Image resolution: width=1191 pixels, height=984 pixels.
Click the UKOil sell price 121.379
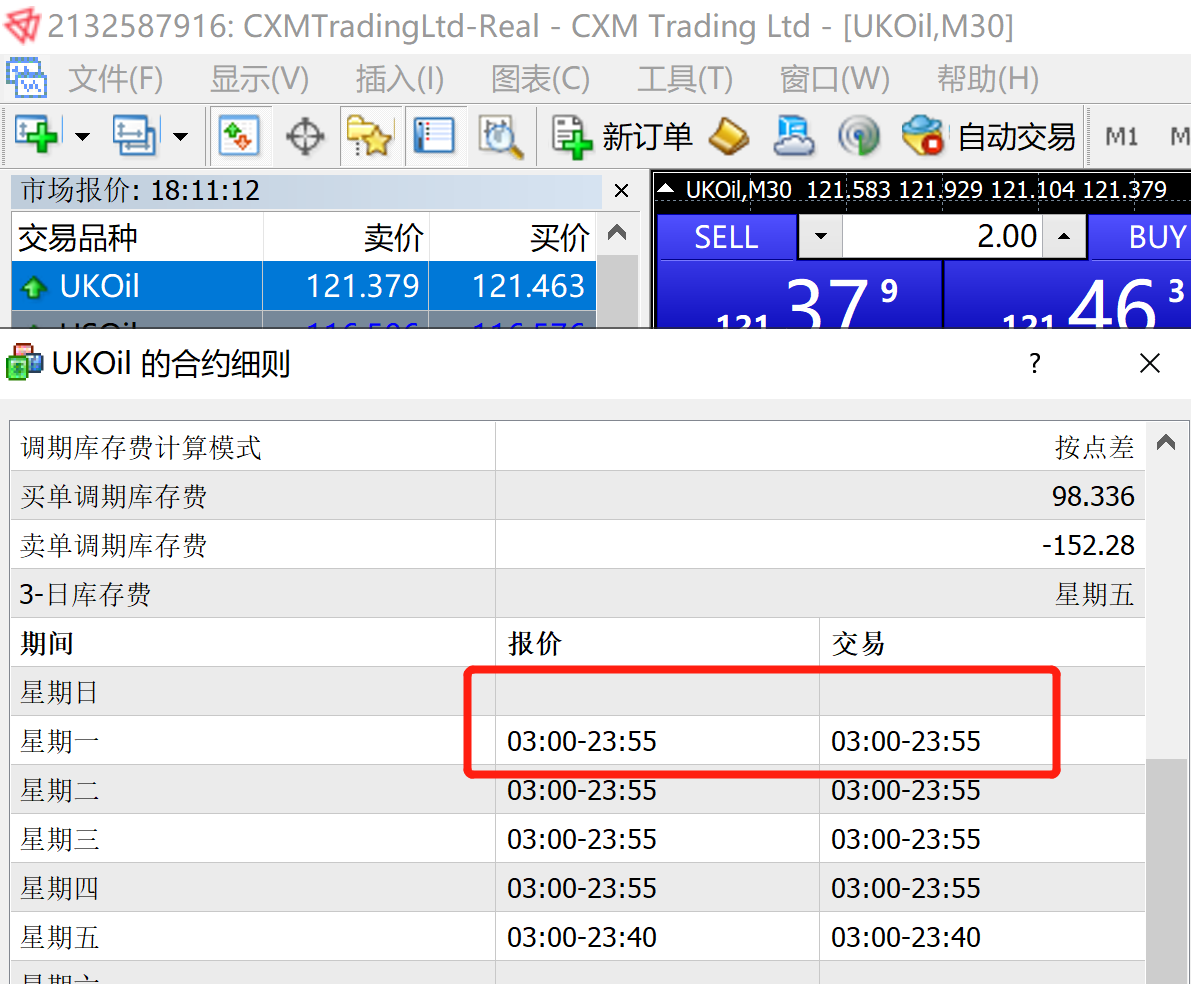(x=362, y=286)
